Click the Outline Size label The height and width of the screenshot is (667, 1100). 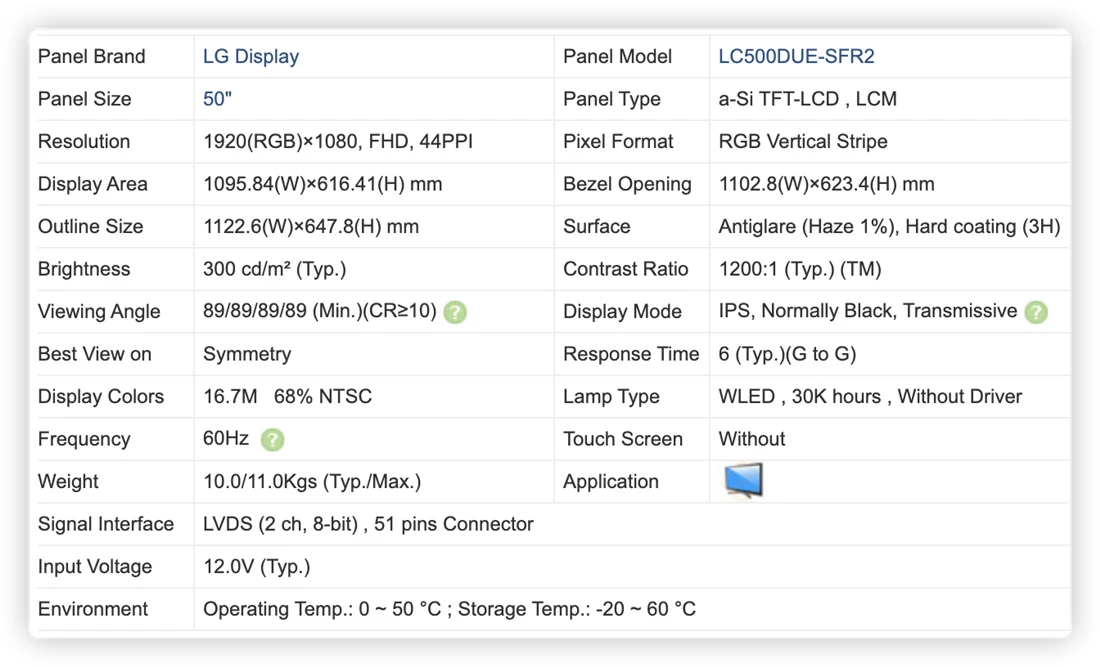pos(90,227)
